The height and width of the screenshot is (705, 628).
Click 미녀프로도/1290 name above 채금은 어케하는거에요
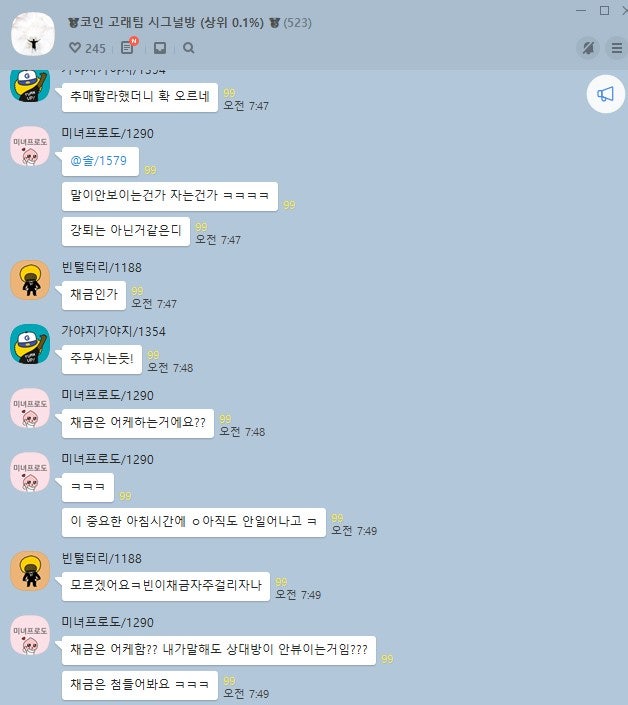[x=107, y=395]
